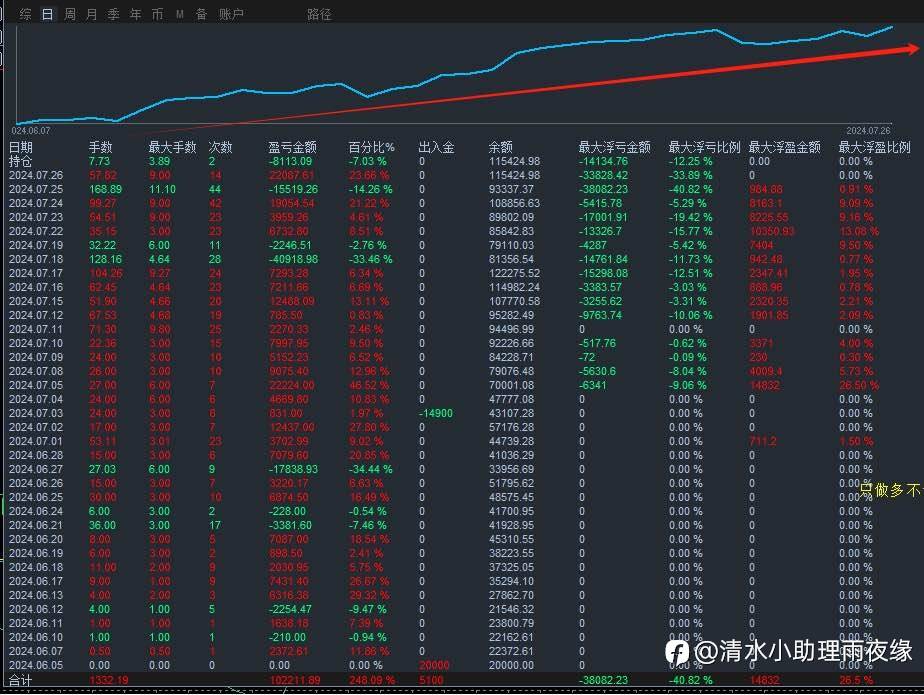This screenshot has width=924, height=695.
Task: Select the 2024.06.21 date row
Action: (x=36, y=525)
